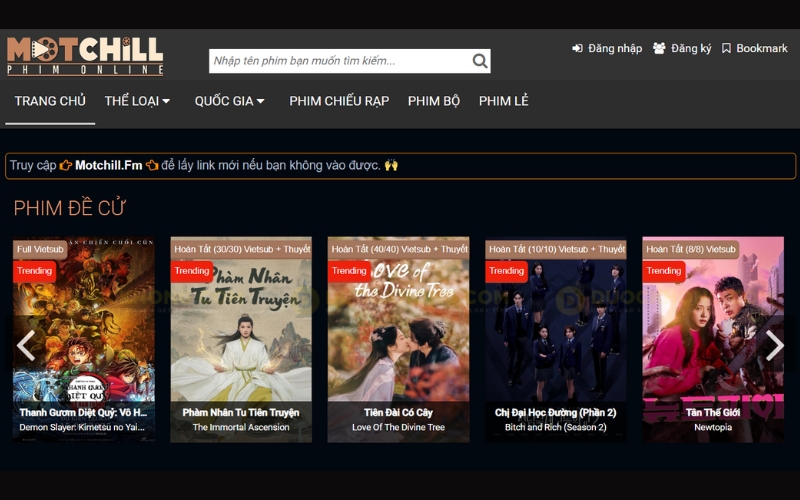Viewport: 800px width, 500px height.
Task: Open Thanh Gươm Diệt Quỷ movie poster
Action: 84,339
